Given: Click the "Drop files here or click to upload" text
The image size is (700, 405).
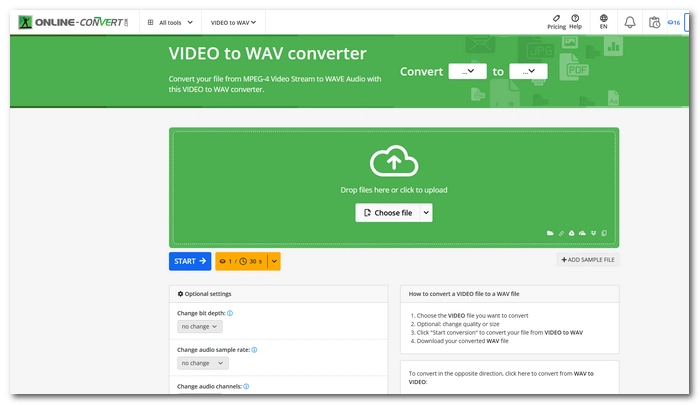Looking at the screenshot, I should pyautogui.click(x=394, y=190).
